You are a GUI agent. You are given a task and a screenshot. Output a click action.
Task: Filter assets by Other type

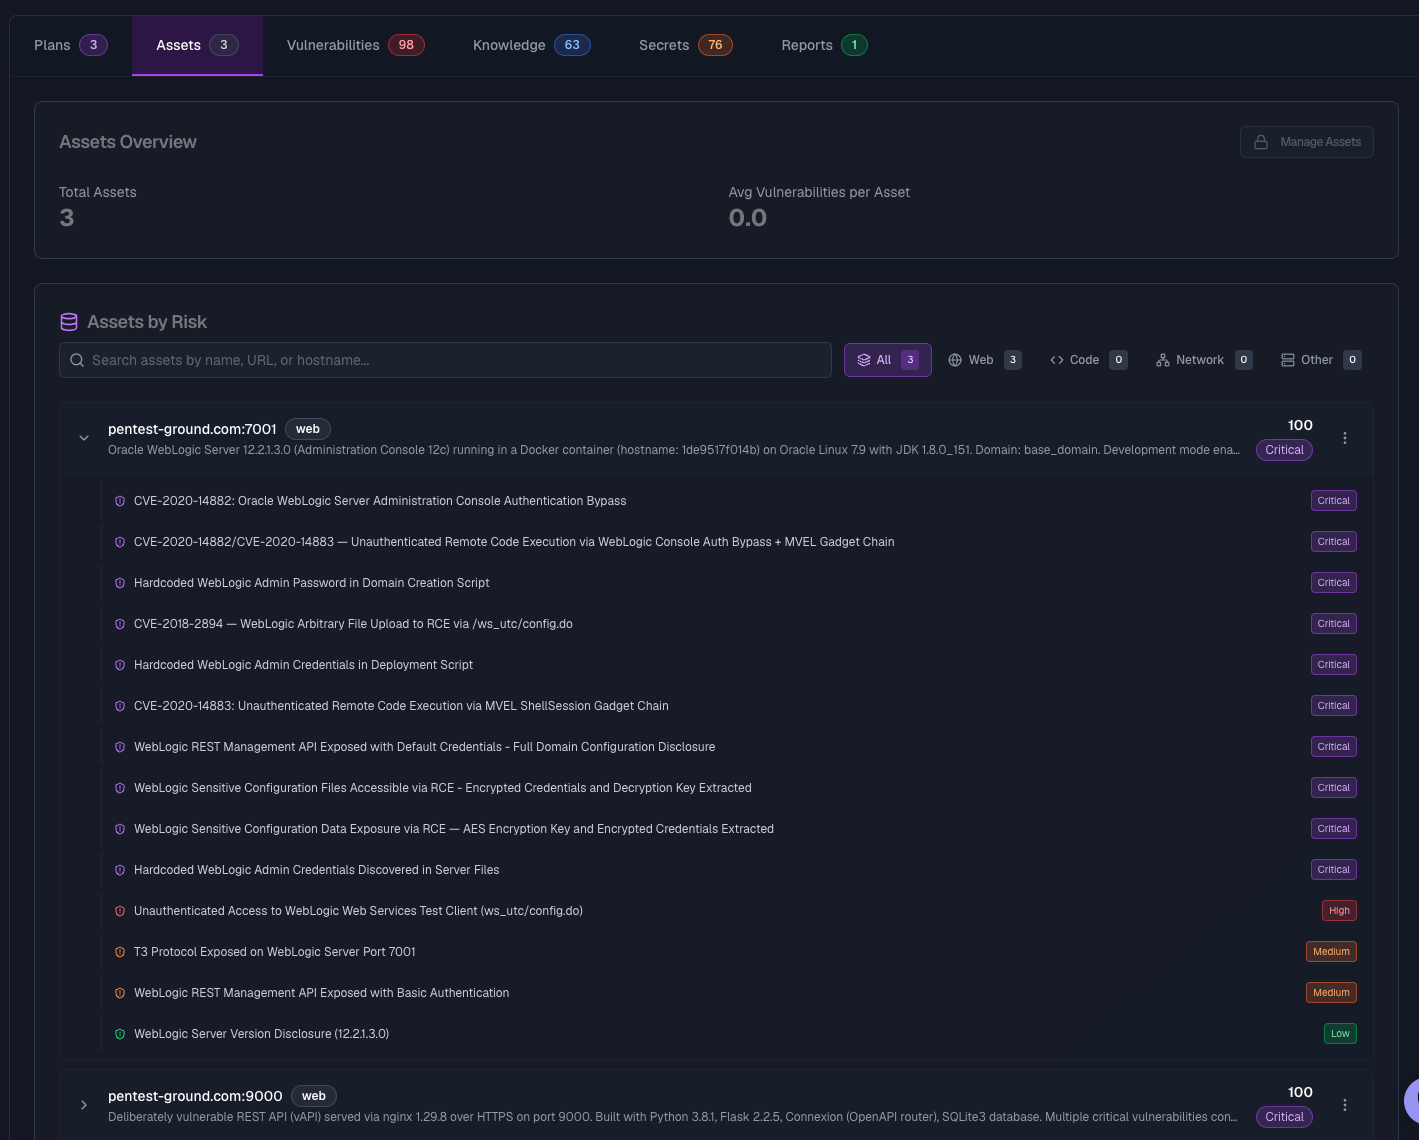(x=1320, y=360)
